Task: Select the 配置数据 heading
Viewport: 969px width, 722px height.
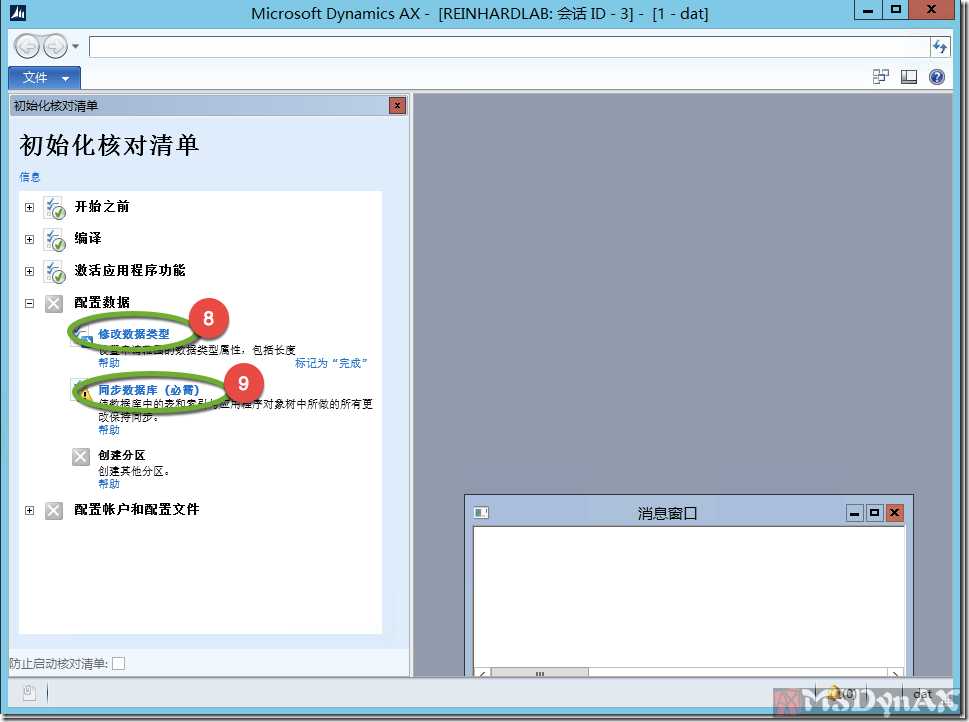Action: pyautogui.click(x=102, y=303)
